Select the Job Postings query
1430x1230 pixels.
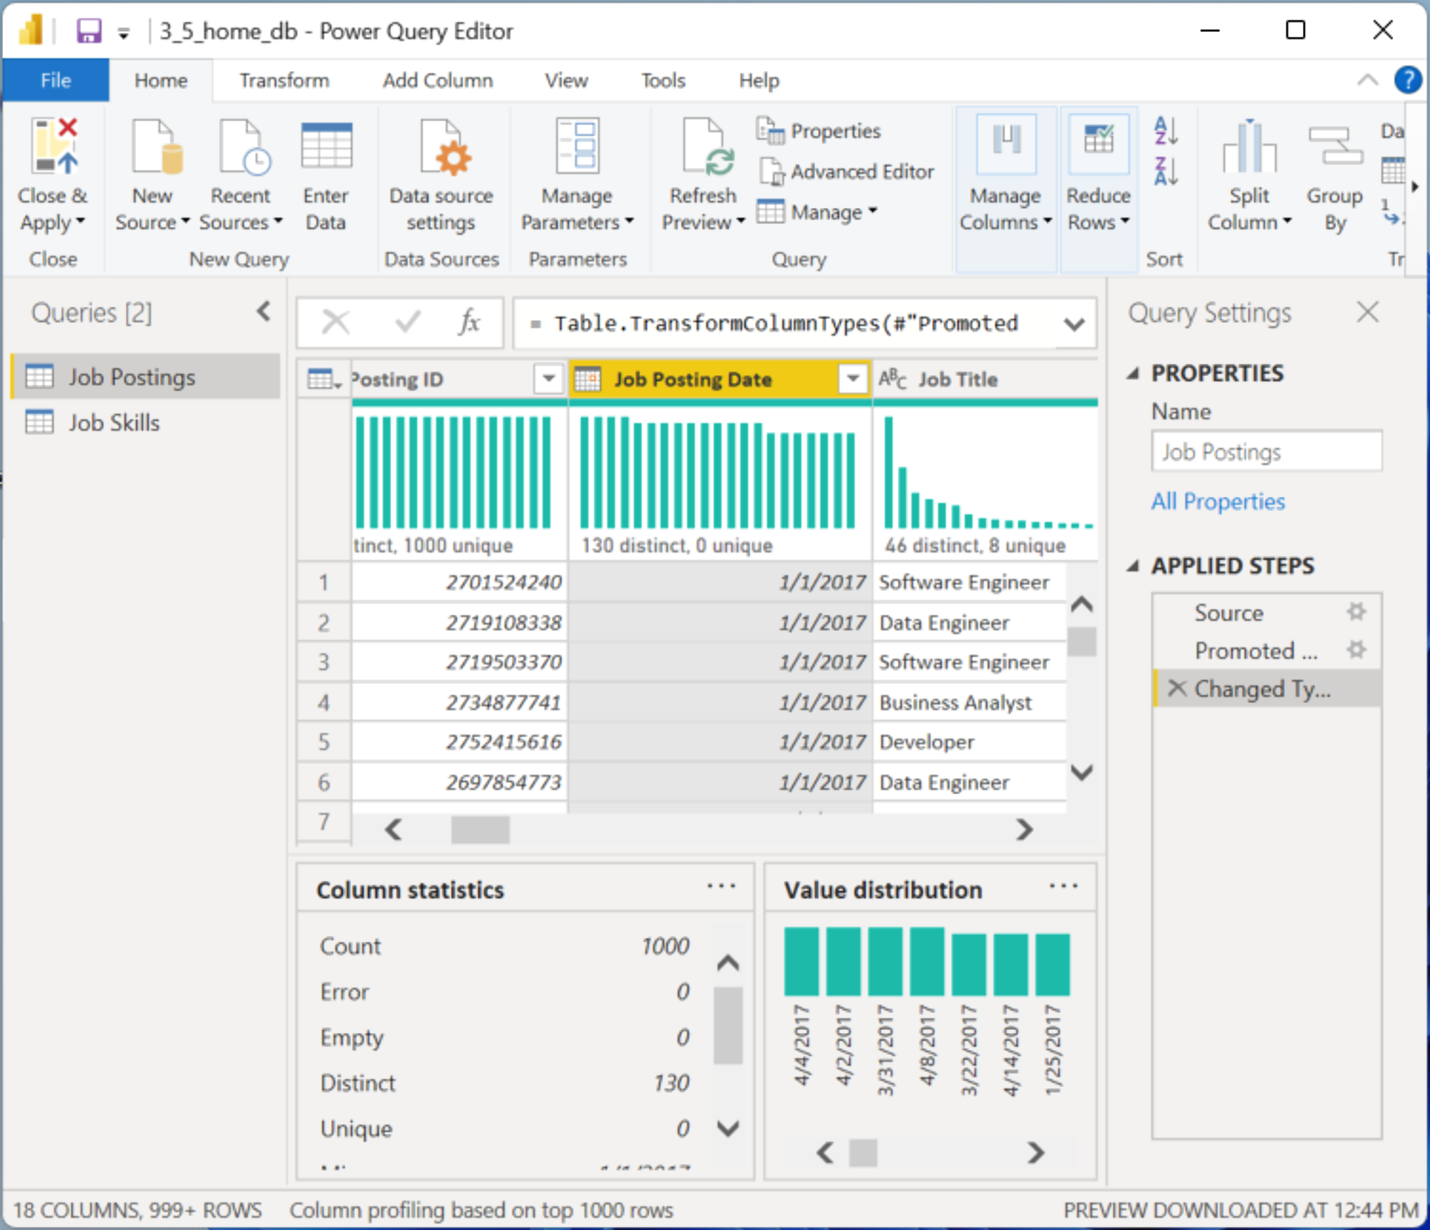[x=146, y=377]
